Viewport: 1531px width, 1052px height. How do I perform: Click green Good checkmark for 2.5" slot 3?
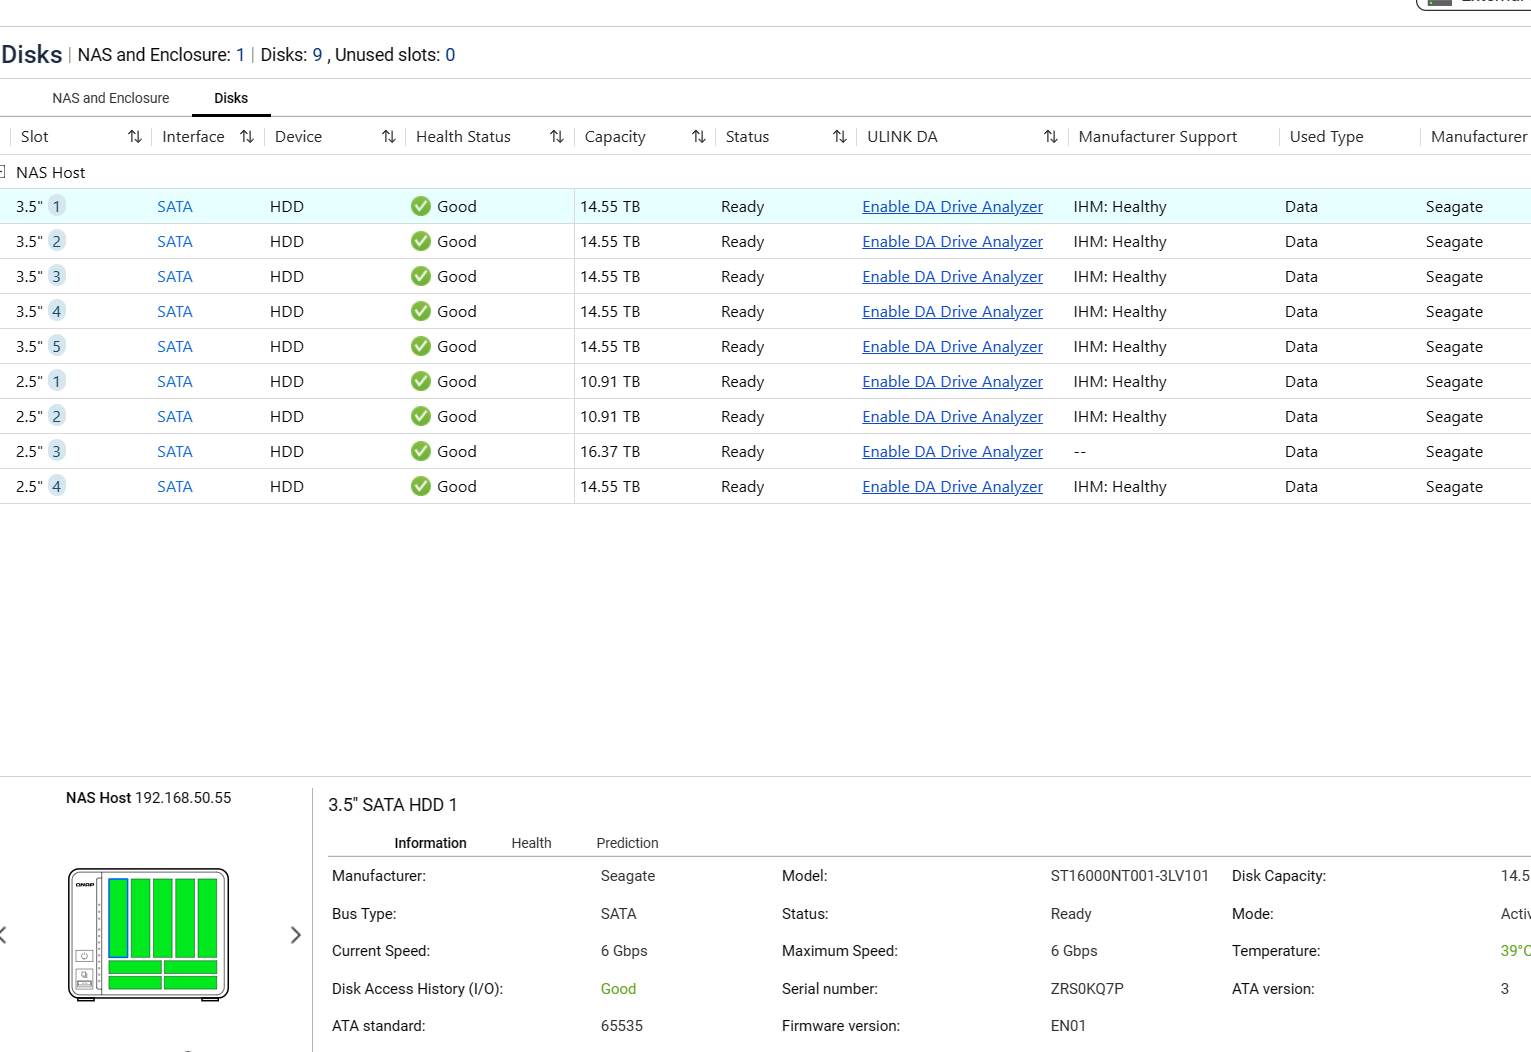click(421, 451)
